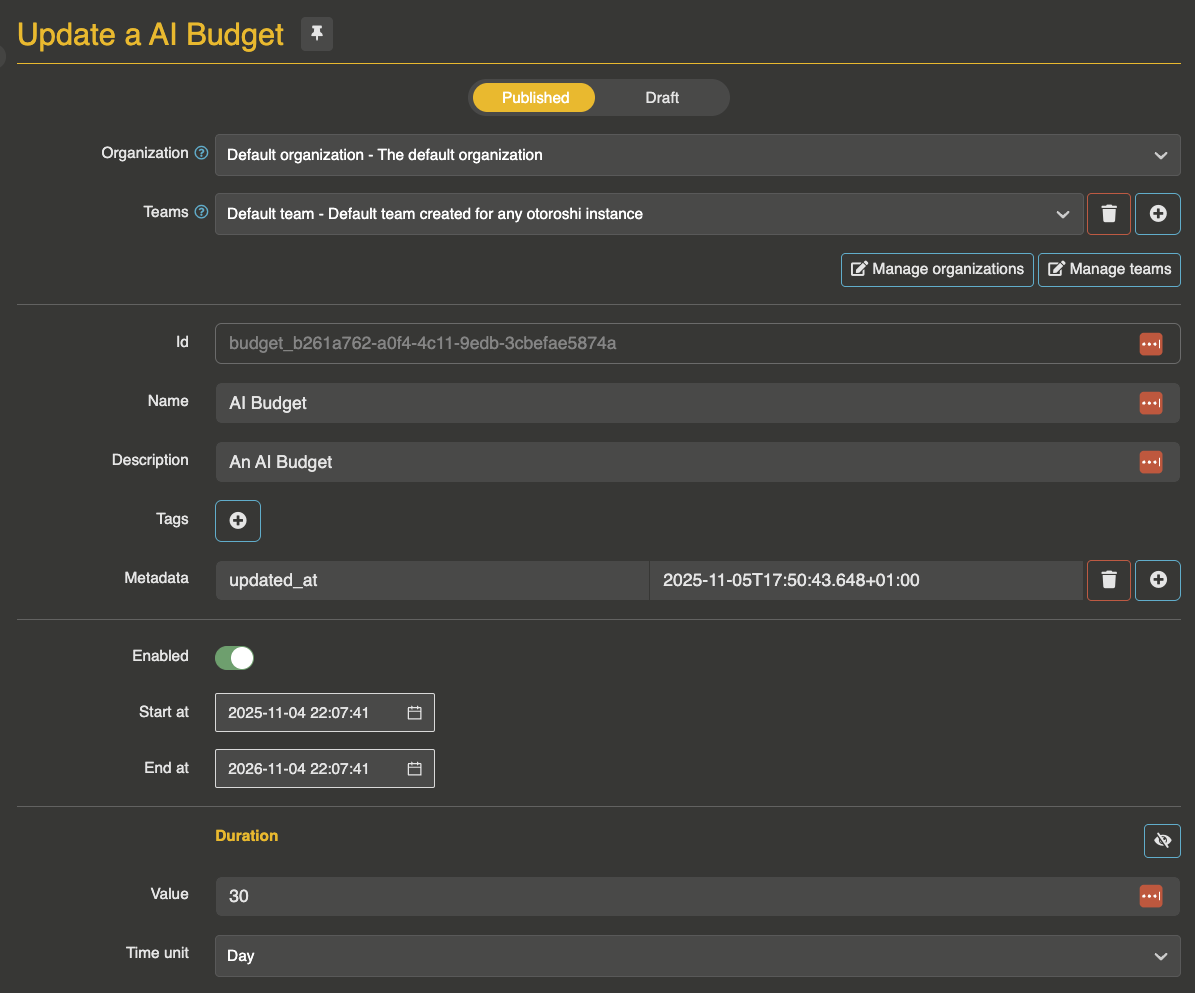Viewport: 1195px width, 993px height.
Task: Hide the Duration section with eye icon
Action: tap(1162, 841)
